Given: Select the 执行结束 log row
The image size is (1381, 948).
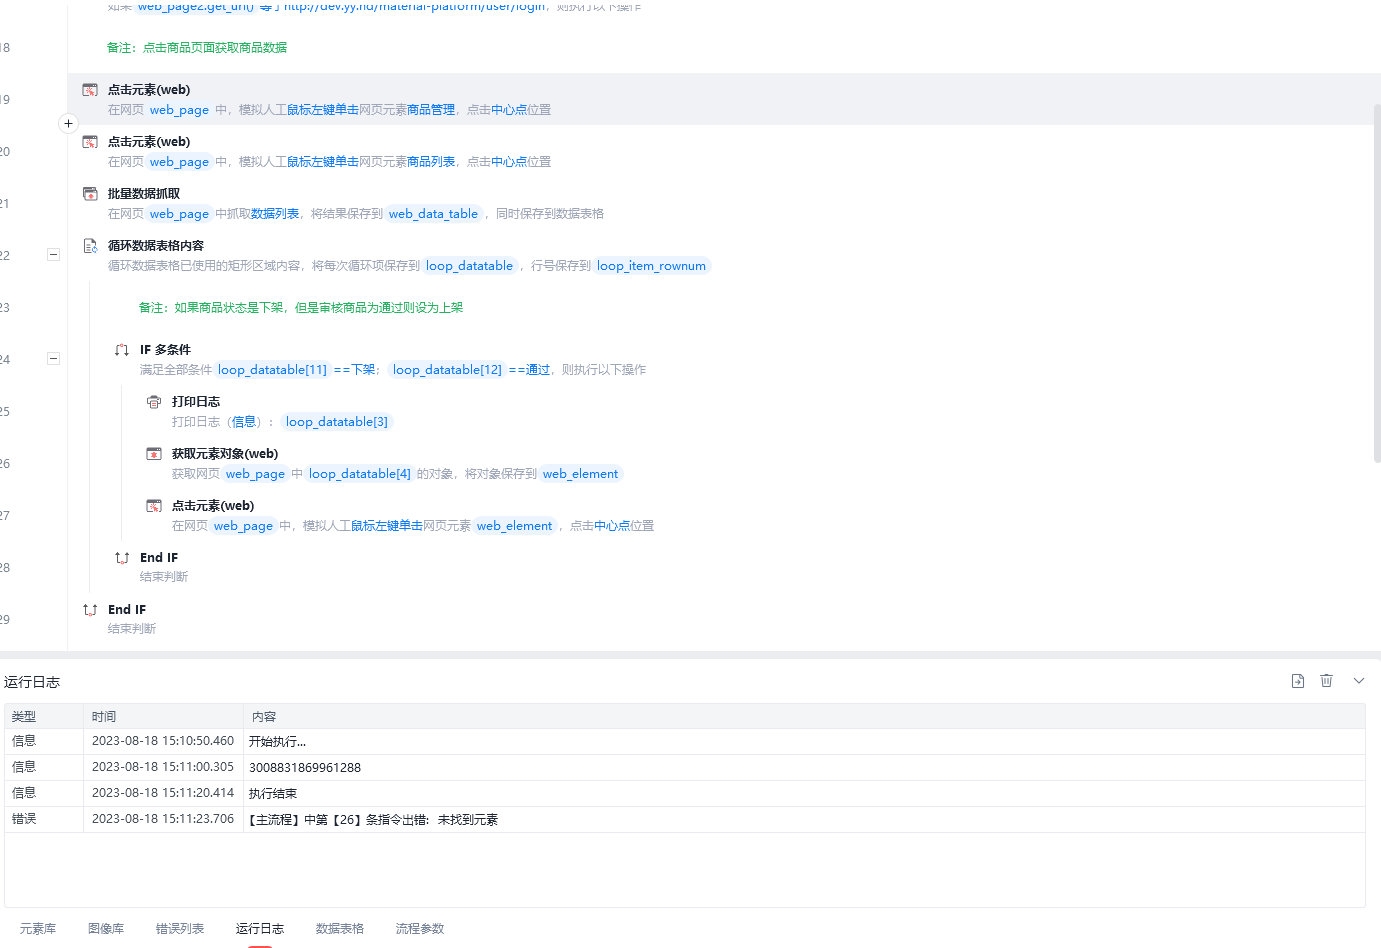Looking at the screenshot, I should tap(685, 793).
